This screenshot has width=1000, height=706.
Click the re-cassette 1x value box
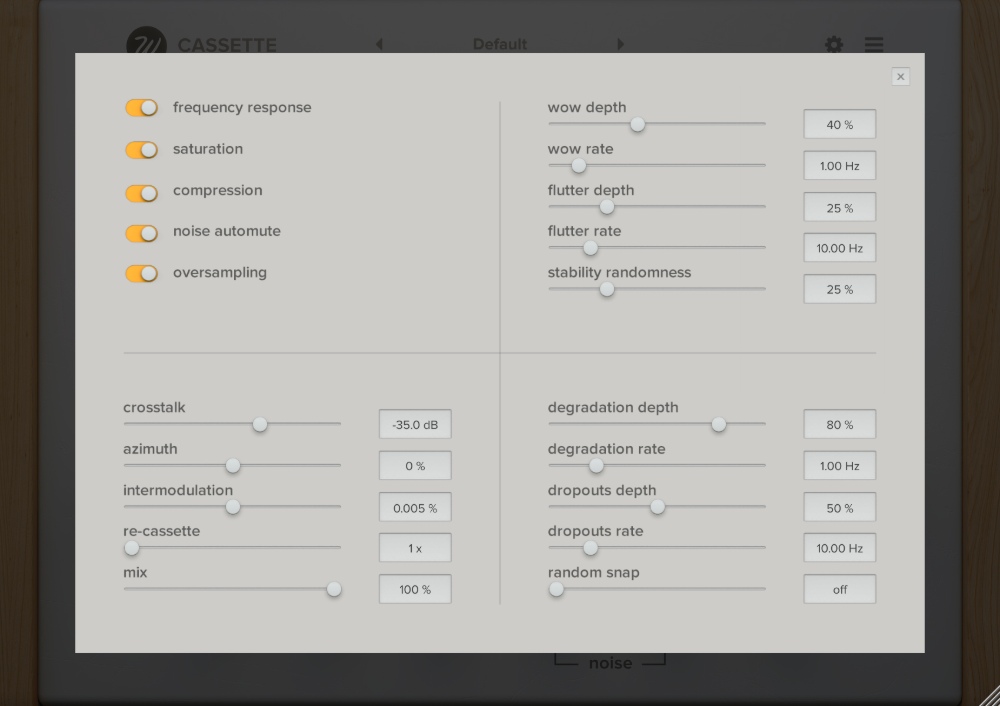tap(415, 547)
